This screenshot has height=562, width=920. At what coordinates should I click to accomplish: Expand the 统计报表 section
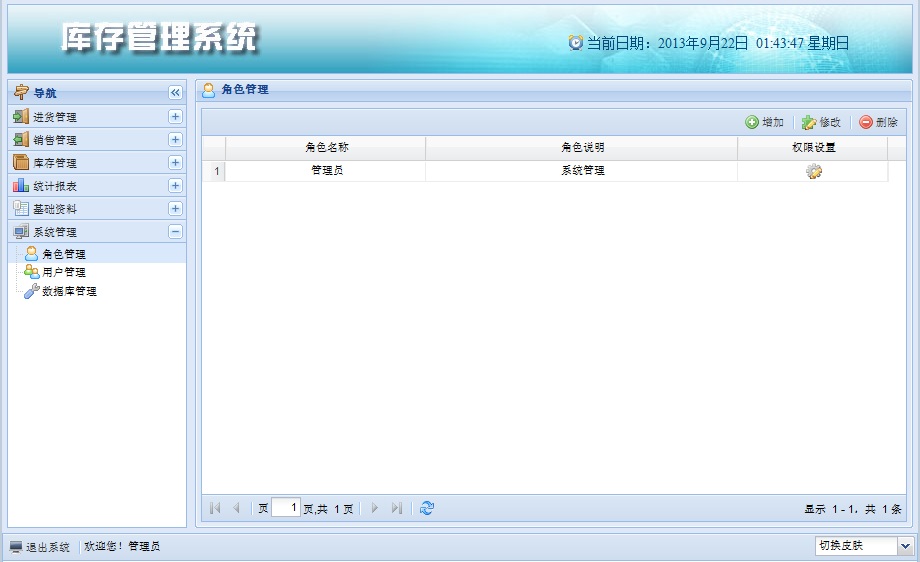pyautogui.click(x=175, y=186)
